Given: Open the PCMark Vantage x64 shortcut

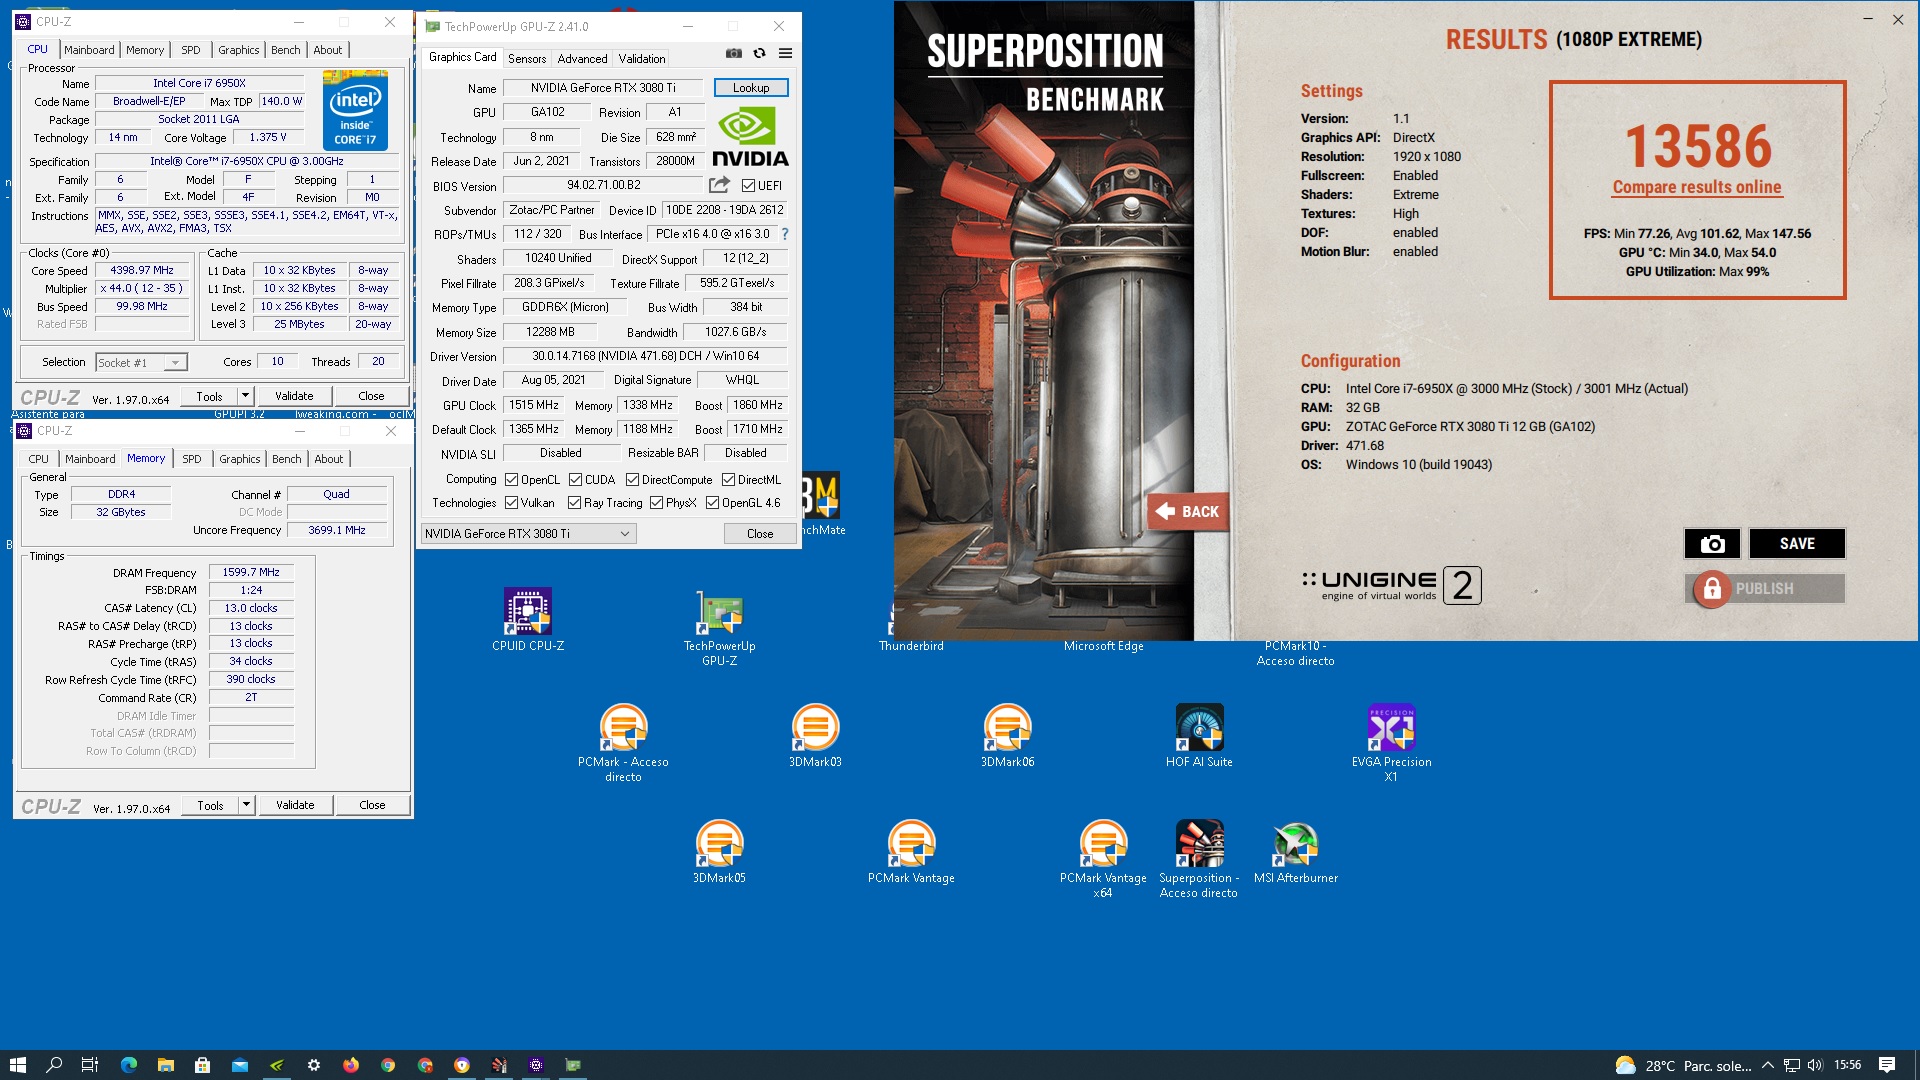Looking at the screenshot, I should click(x=1103, y=859).
